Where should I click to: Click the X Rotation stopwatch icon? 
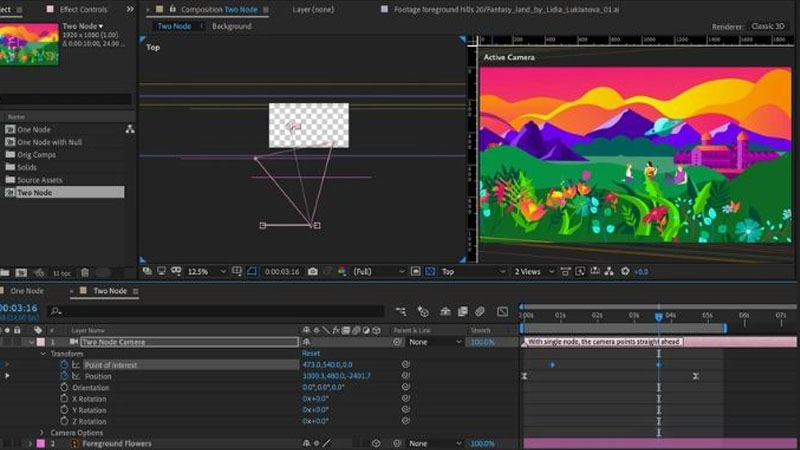(64, 399)
